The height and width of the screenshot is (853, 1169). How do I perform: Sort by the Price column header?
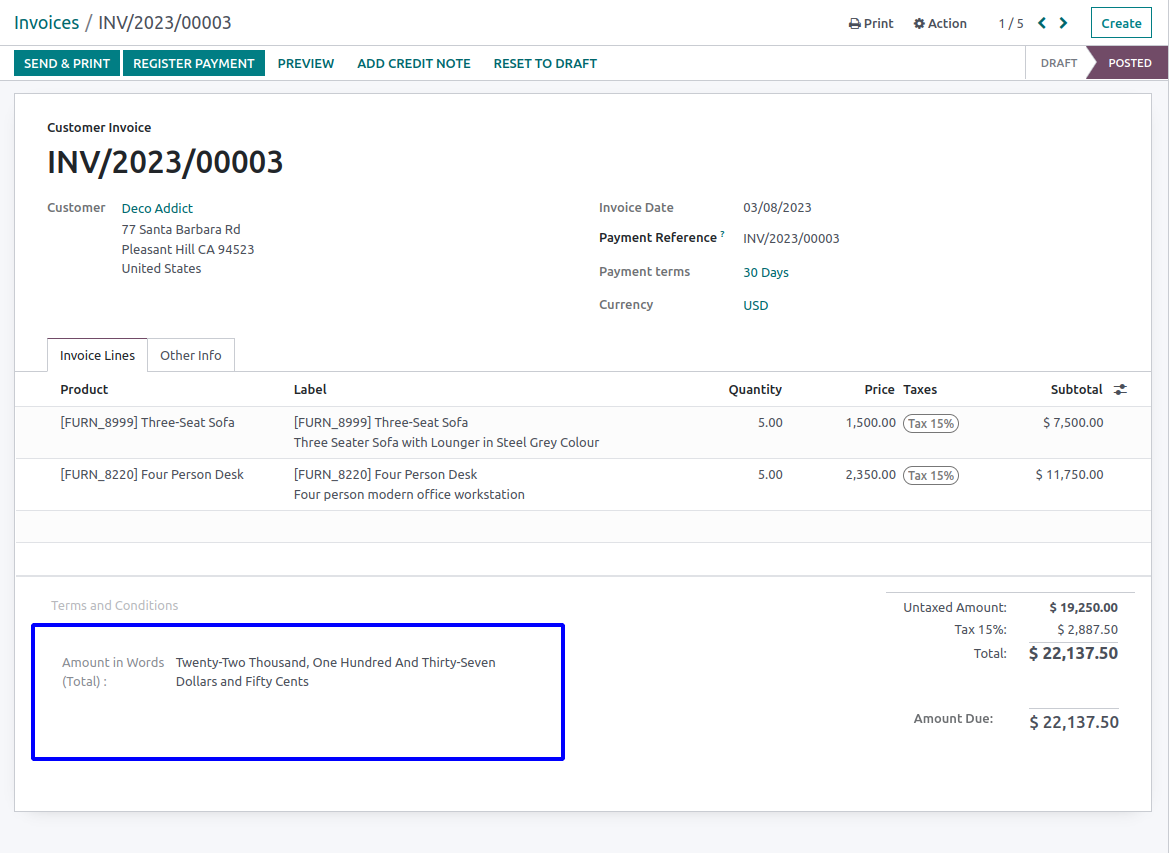[880, 389]
